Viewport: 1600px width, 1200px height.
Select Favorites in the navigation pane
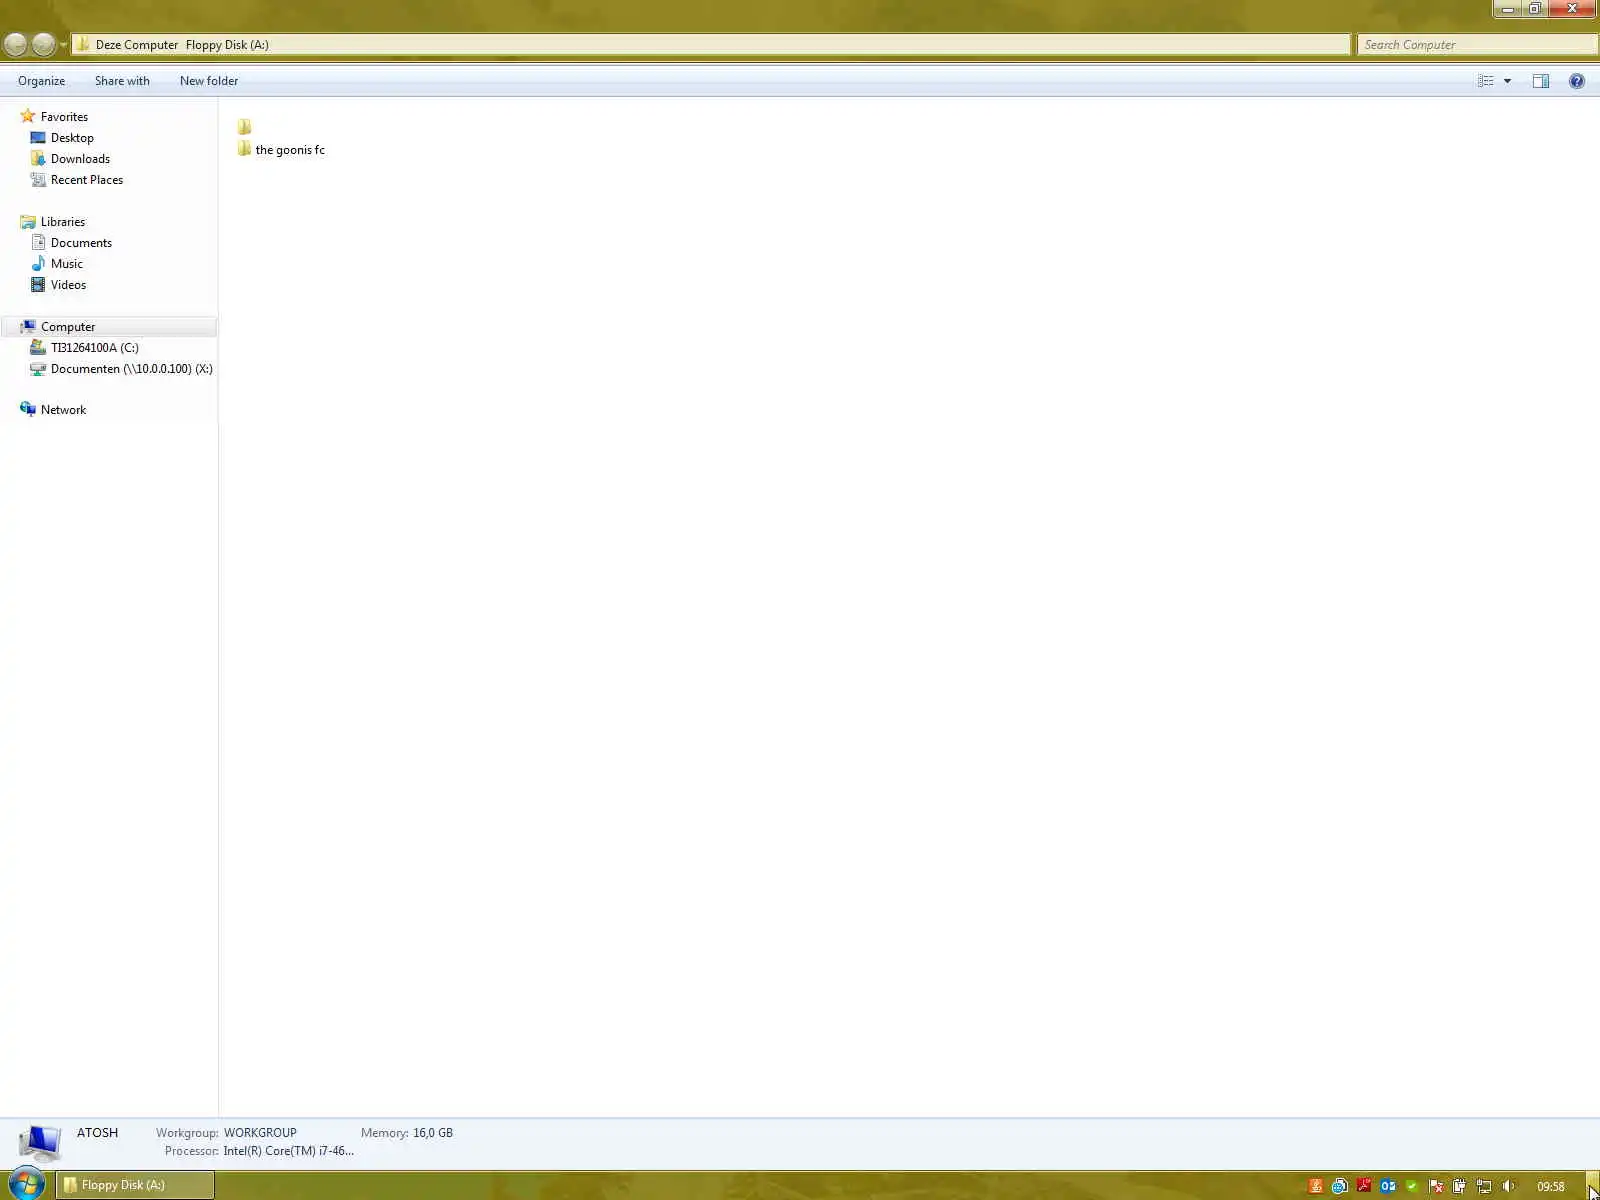click(x=64, y=117)
